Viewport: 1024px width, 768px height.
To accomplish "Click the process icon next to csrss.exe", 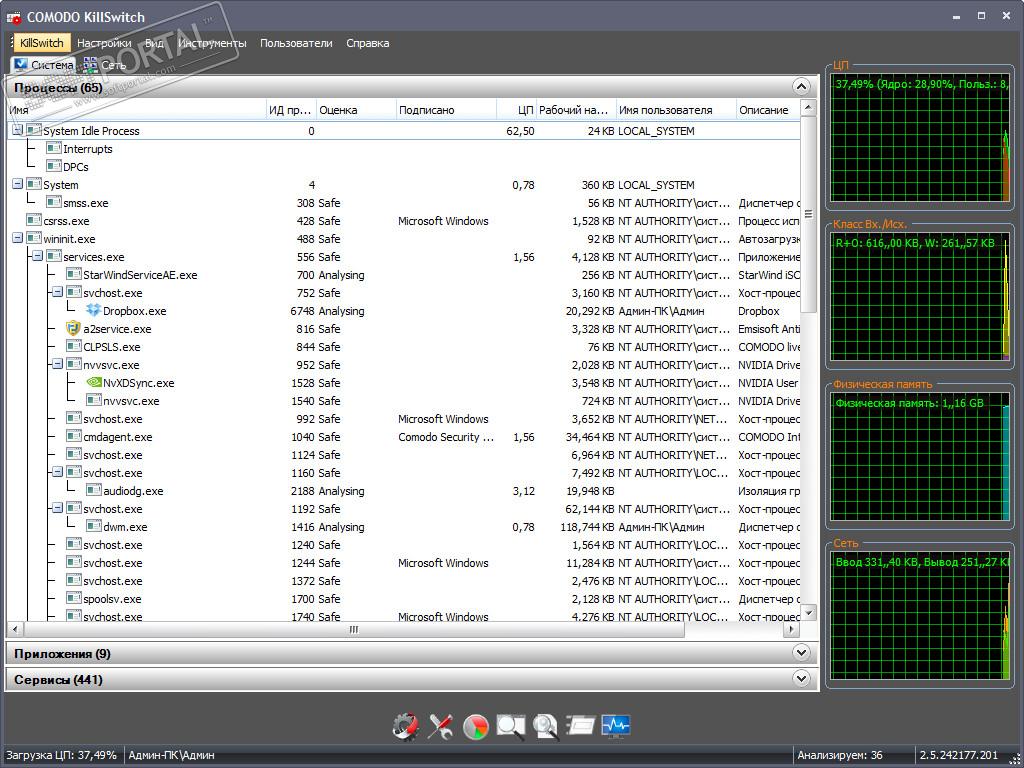I will coord(34,220).
